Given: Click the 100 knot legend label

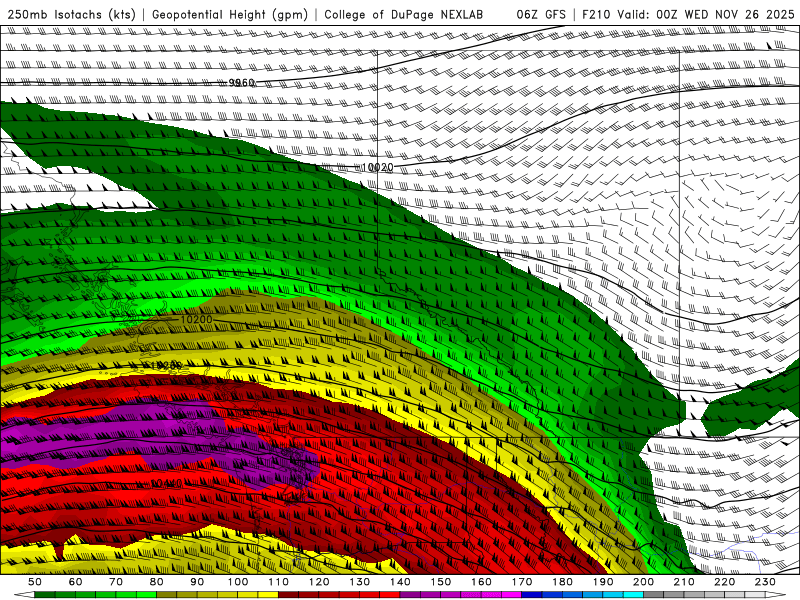Looking at the screenshot, I should click(x=238, y=582).
